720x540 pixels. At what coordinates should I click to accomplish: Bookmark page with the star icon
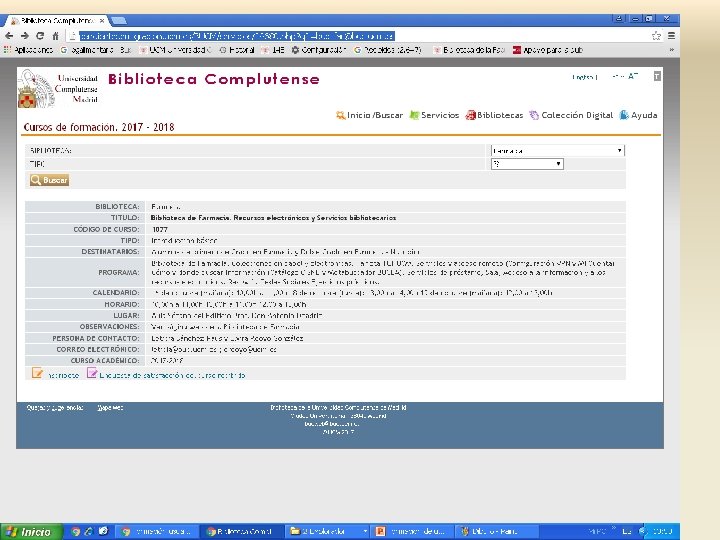[657, 36]
